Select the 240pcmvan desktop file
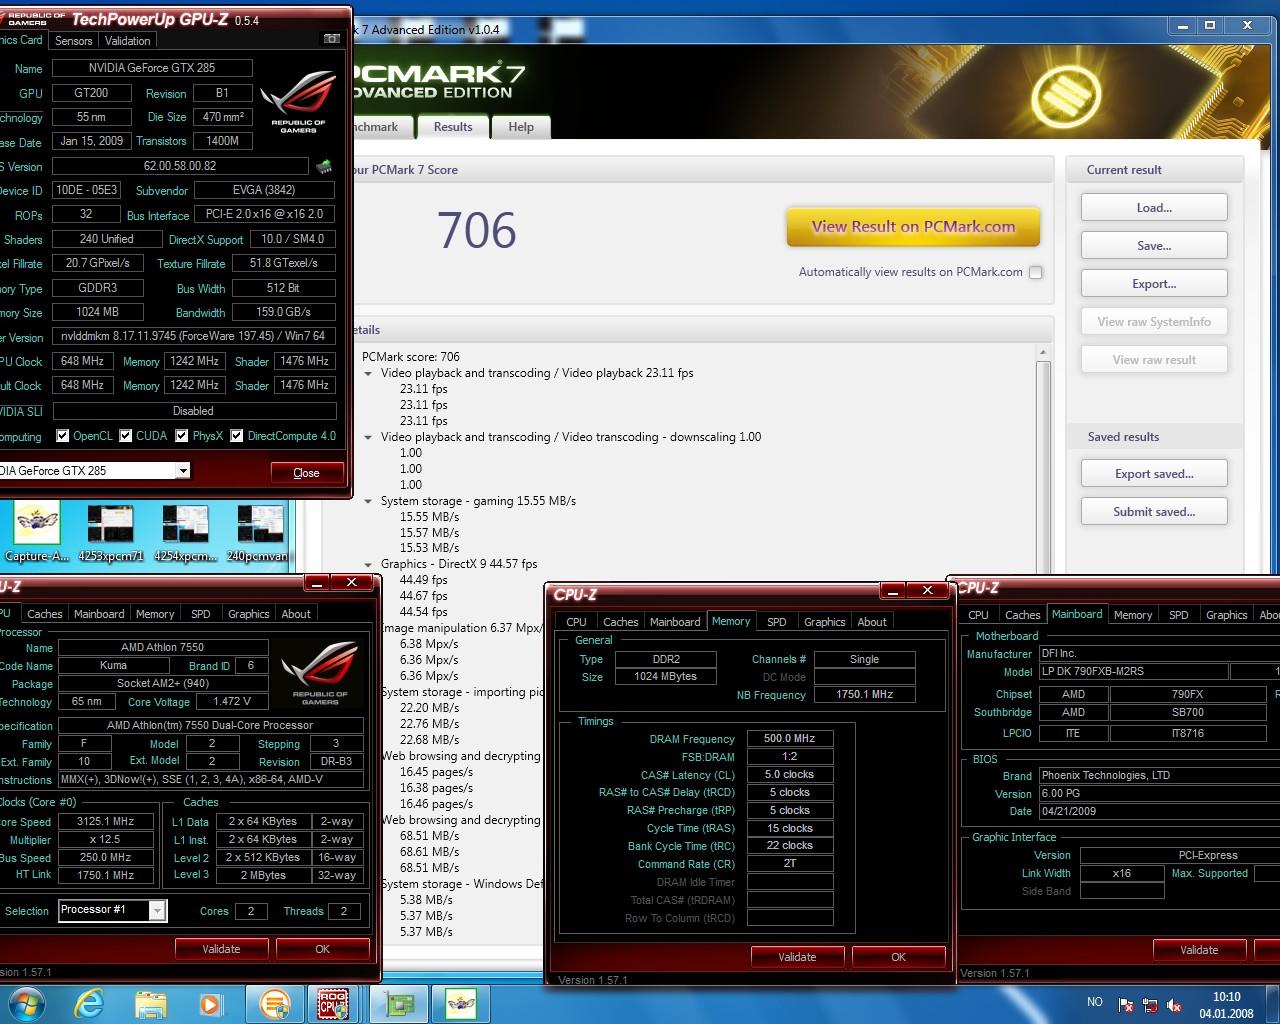 [x=259, y=533]
